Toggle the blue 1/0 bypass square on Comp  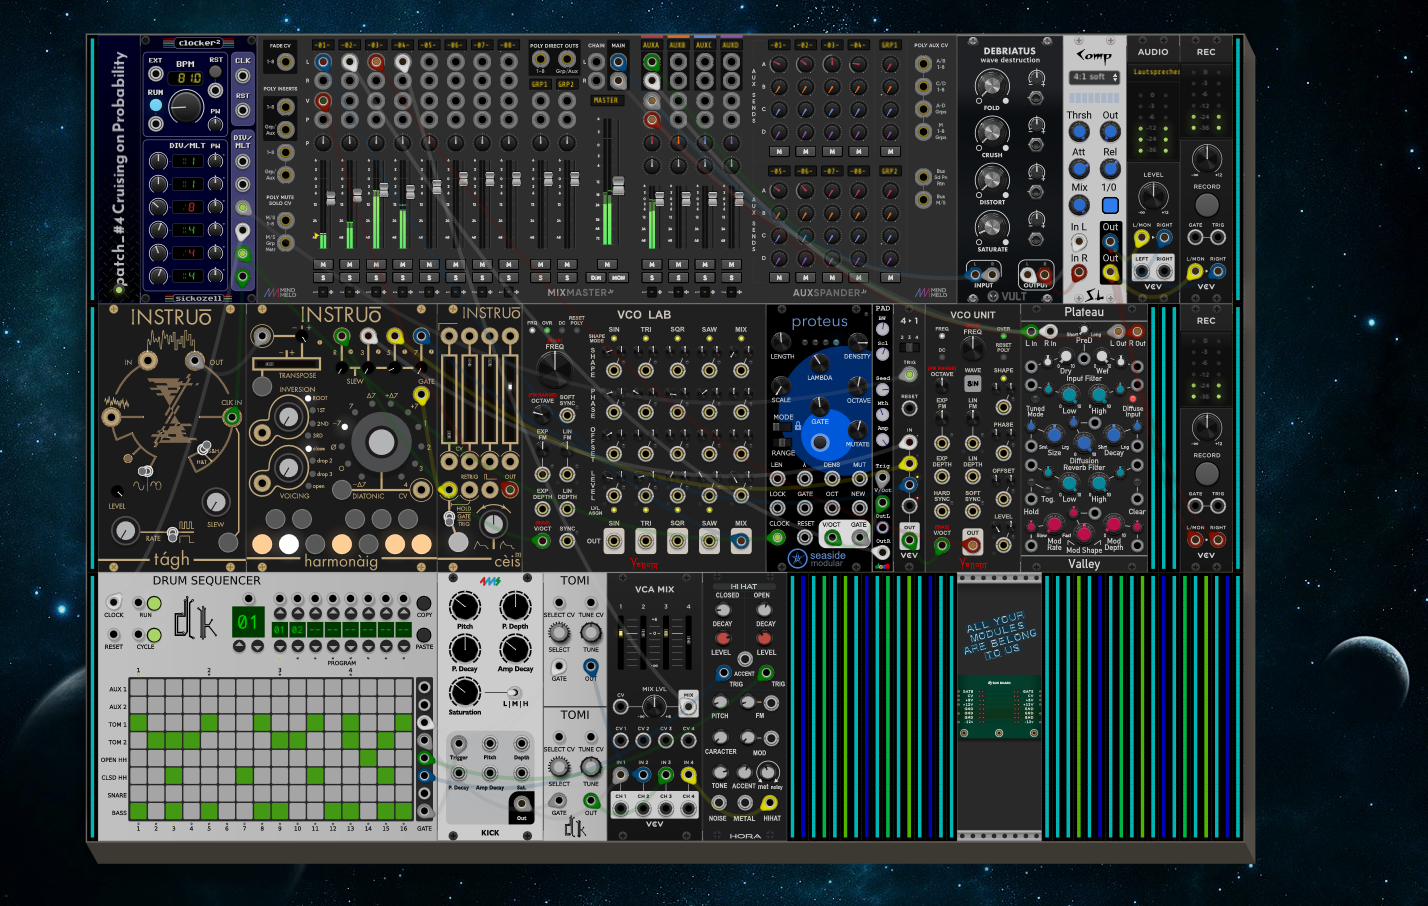pyautogui.click(x=1110, y=205)
